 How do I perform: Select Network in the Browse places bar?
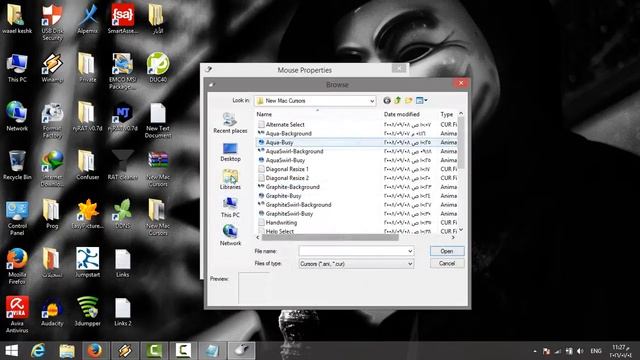(230, 236)
